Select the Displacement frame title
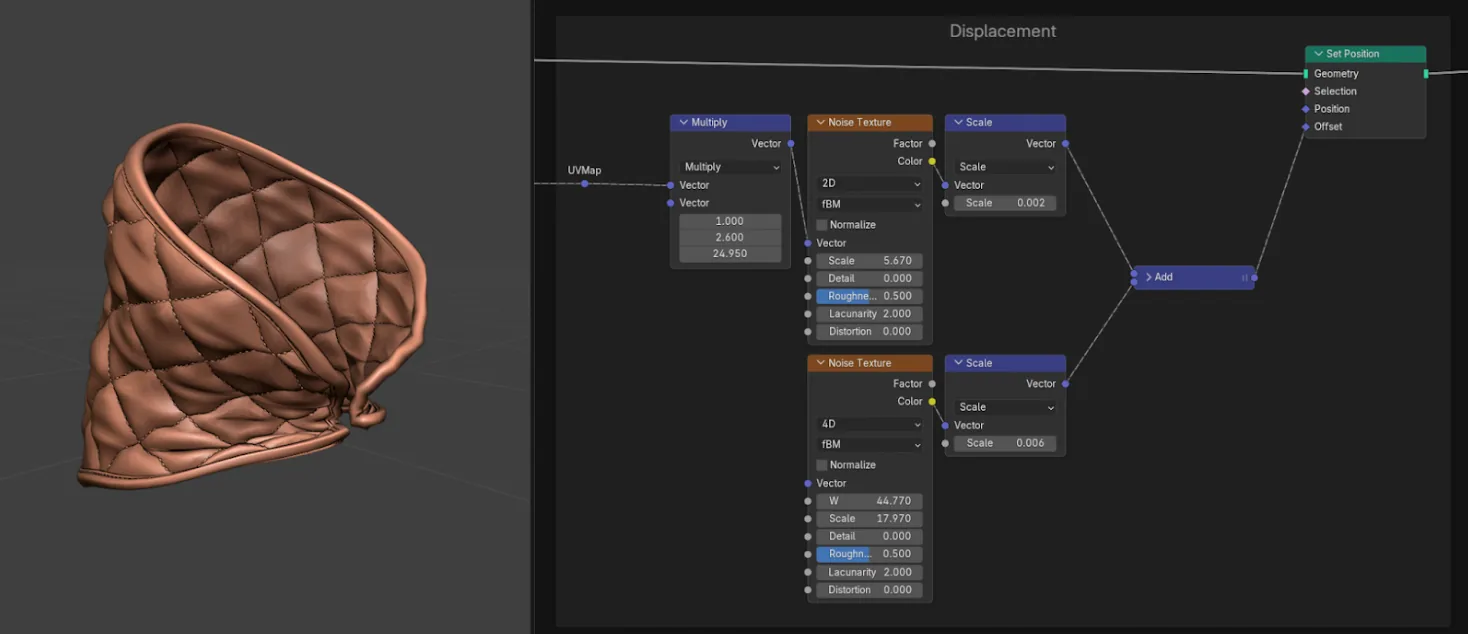Image resolution: width=1468 pixels, height=634 pixels. click(1002, 31)
